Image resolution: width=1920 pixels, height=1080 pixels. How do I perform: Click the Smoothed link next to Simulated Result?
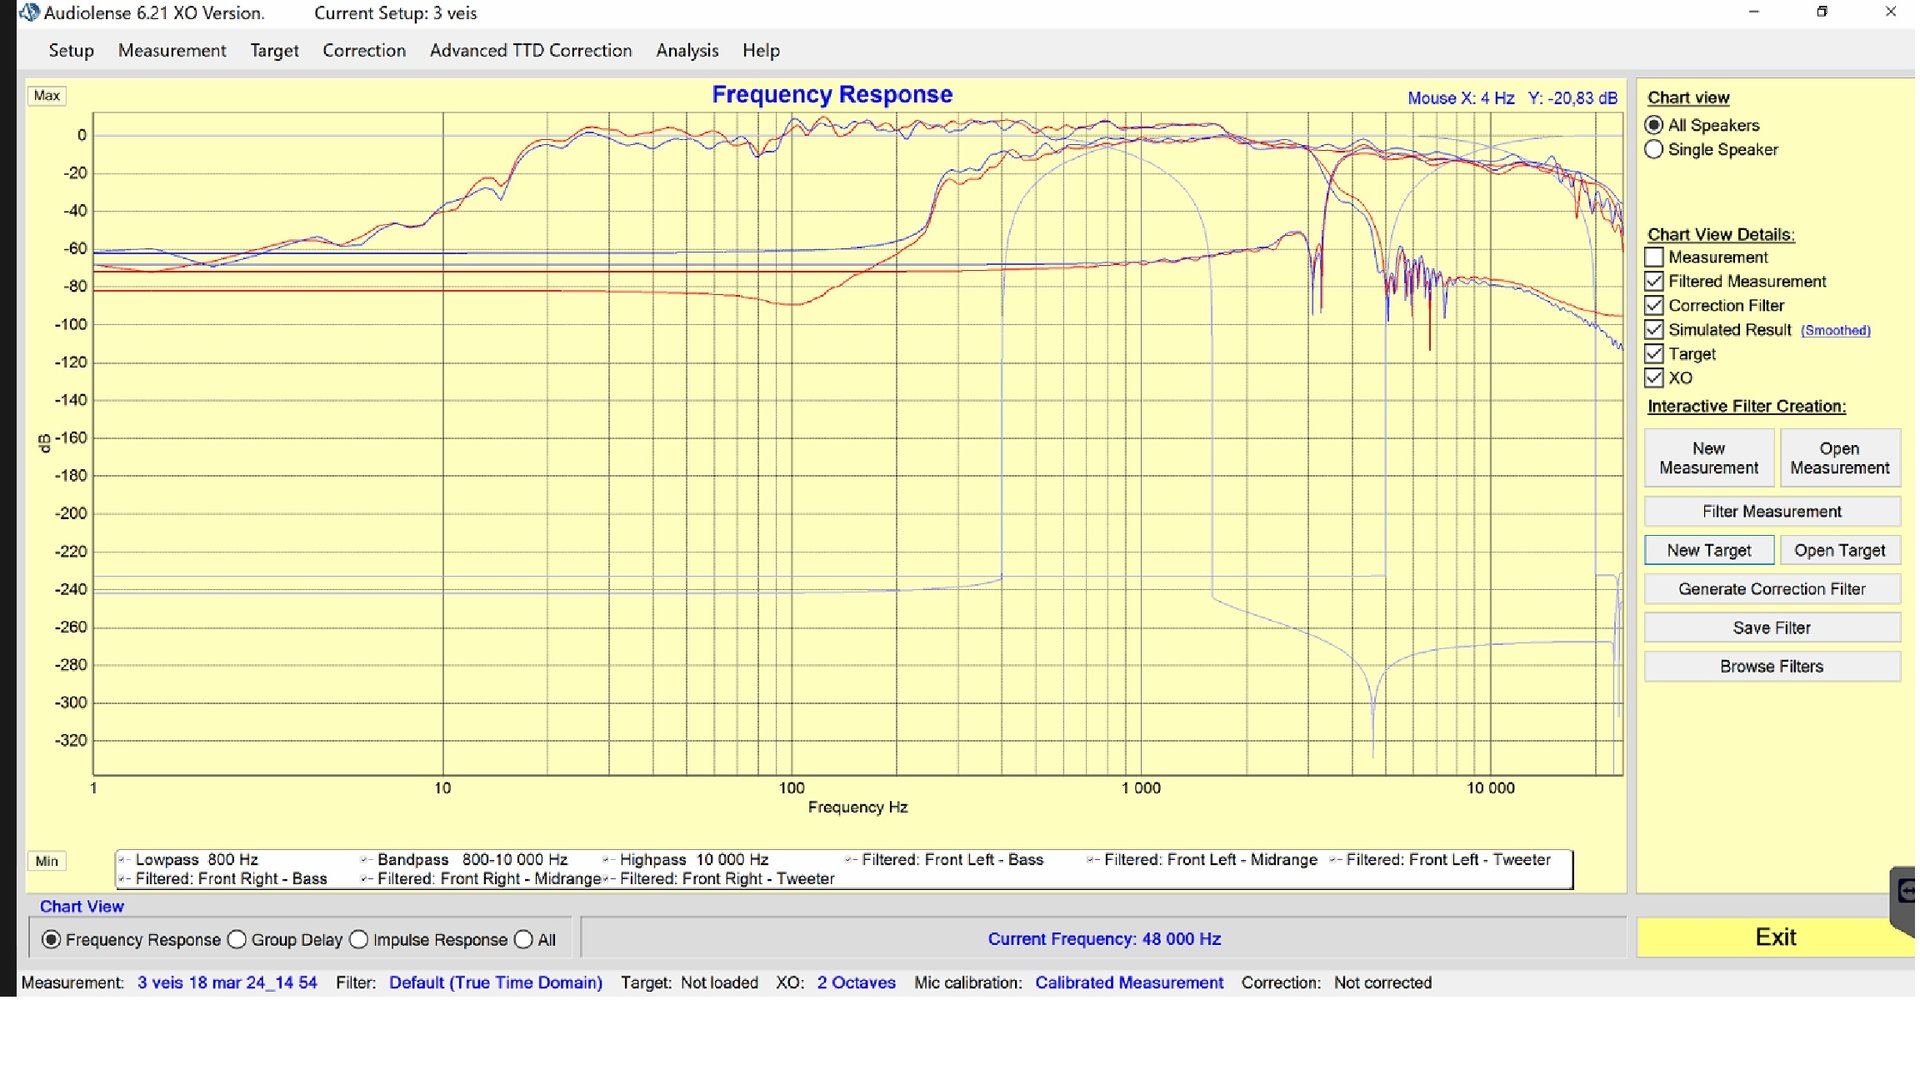pyautogui.click(x=1835, y=331)
